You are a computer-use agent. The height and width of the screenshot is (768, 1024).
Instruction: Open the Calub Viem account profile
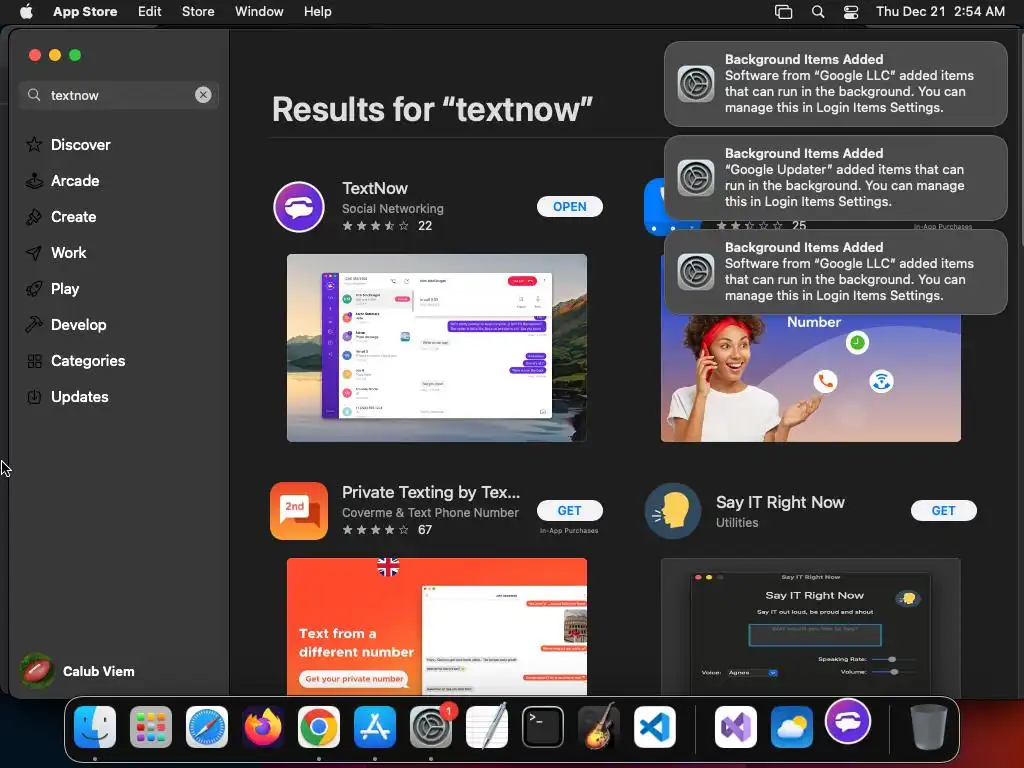[x=77, y=671]
